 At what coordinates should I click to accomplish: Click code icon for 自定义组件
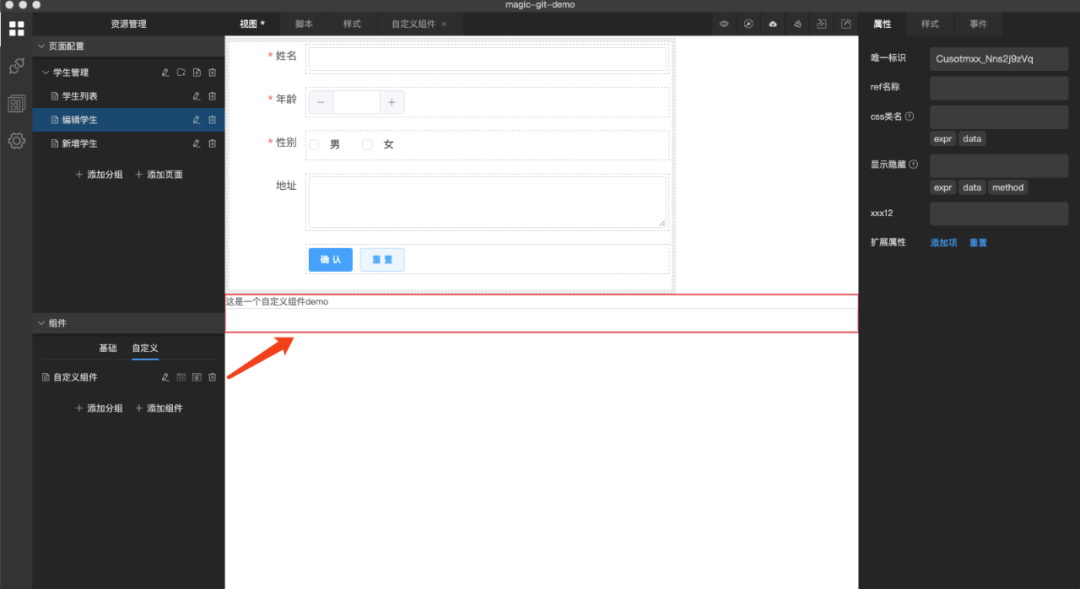(x=181, y=378)
